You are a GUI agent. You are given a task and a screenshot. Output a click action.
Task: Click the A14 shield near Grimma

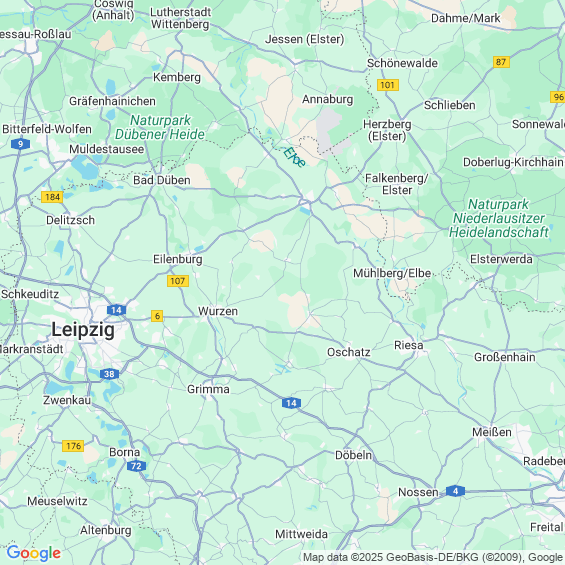tap(291, 403)
